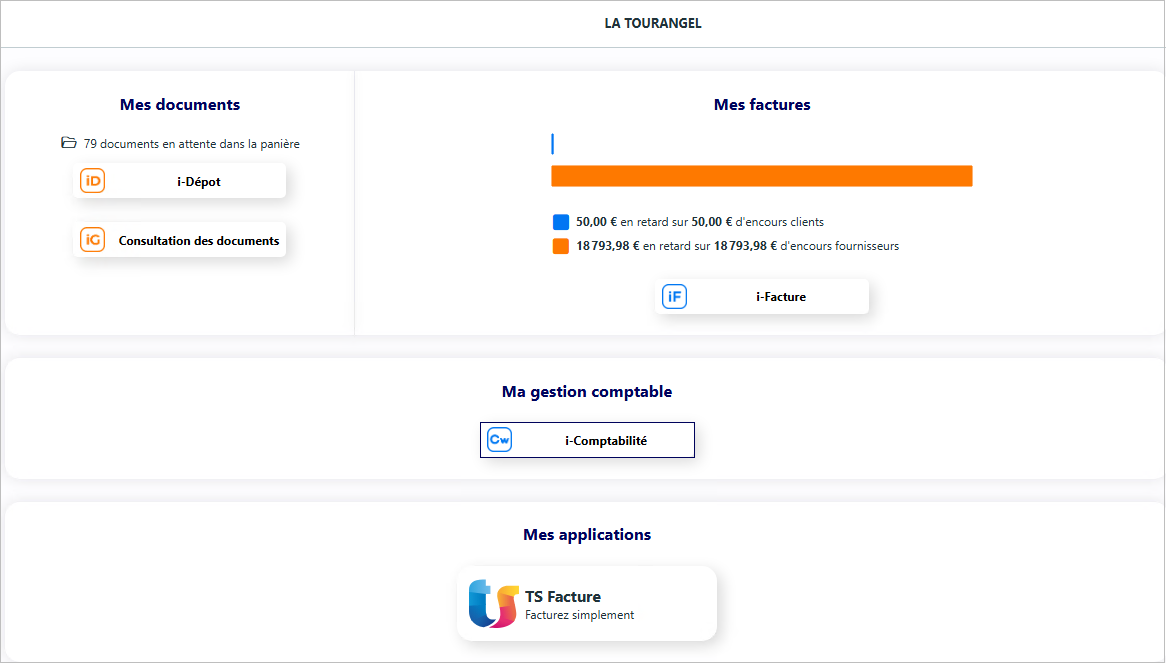
Task: Click the blue clients legend square
Action: point(561,222)
